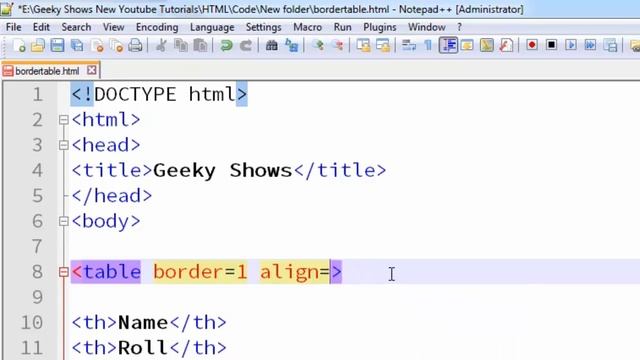The height and width of the screenshot is (360, 640).
Task: Collapse the table tag fold
Action: click(x=63, y=272)
